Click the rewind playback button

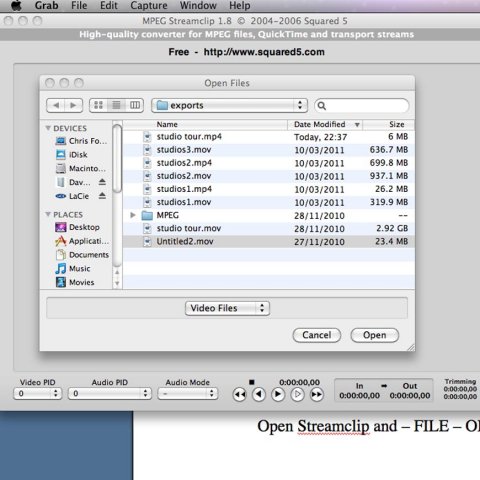(x=240, y=395)
